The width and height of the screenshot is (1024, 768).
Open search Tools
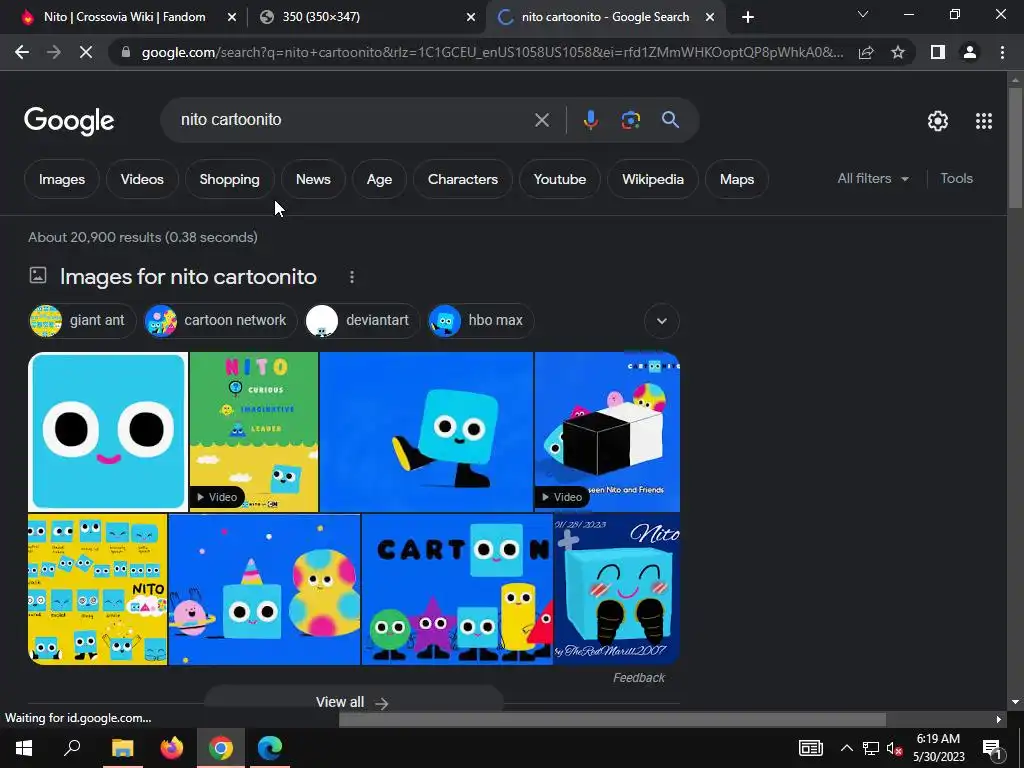coord(956,178)
